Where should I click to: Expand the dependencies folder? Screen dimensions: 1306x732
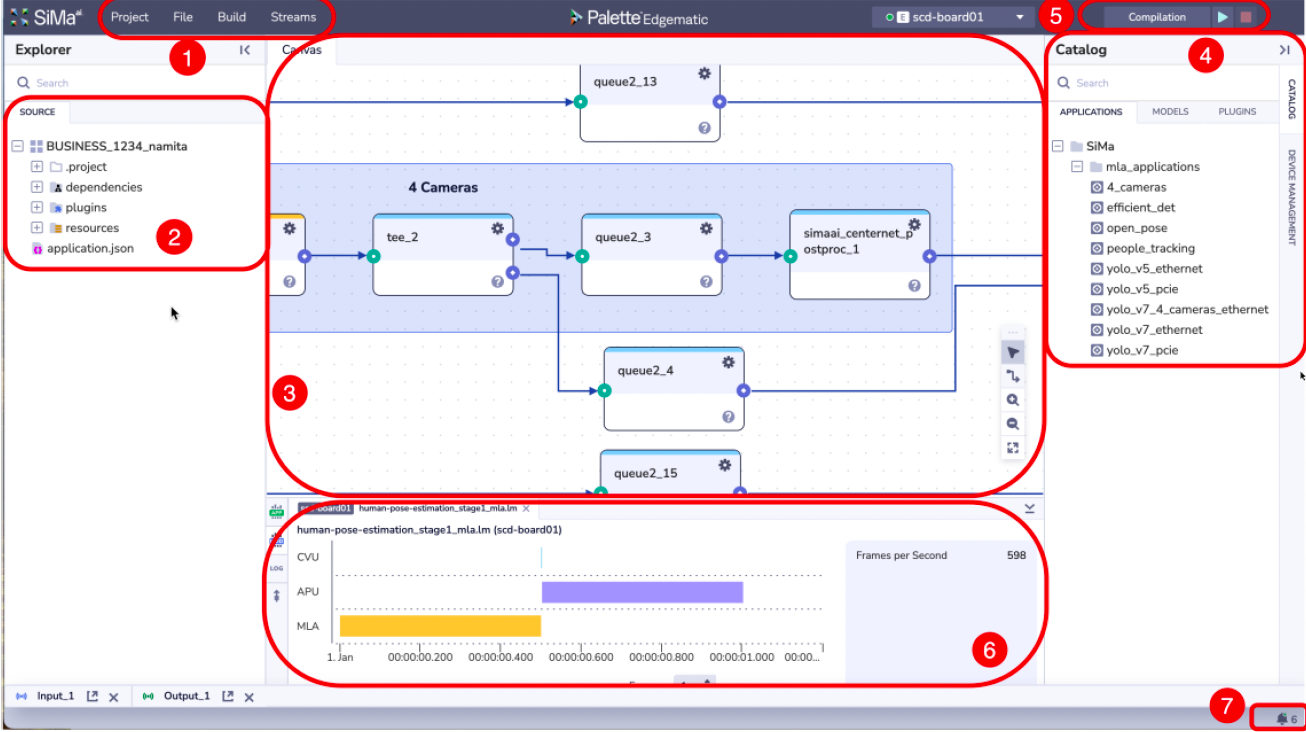[x=37, y=187]
